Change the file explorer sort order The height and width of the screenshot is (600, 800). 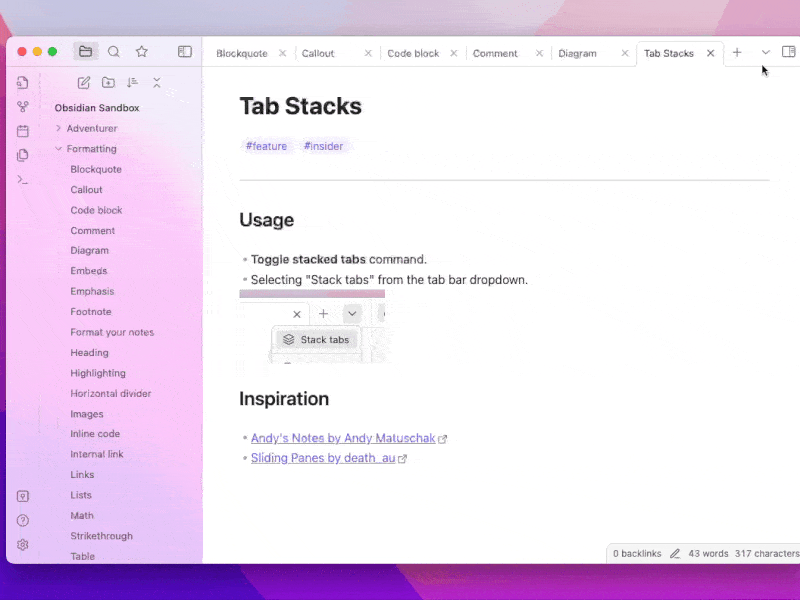point(132,83)
